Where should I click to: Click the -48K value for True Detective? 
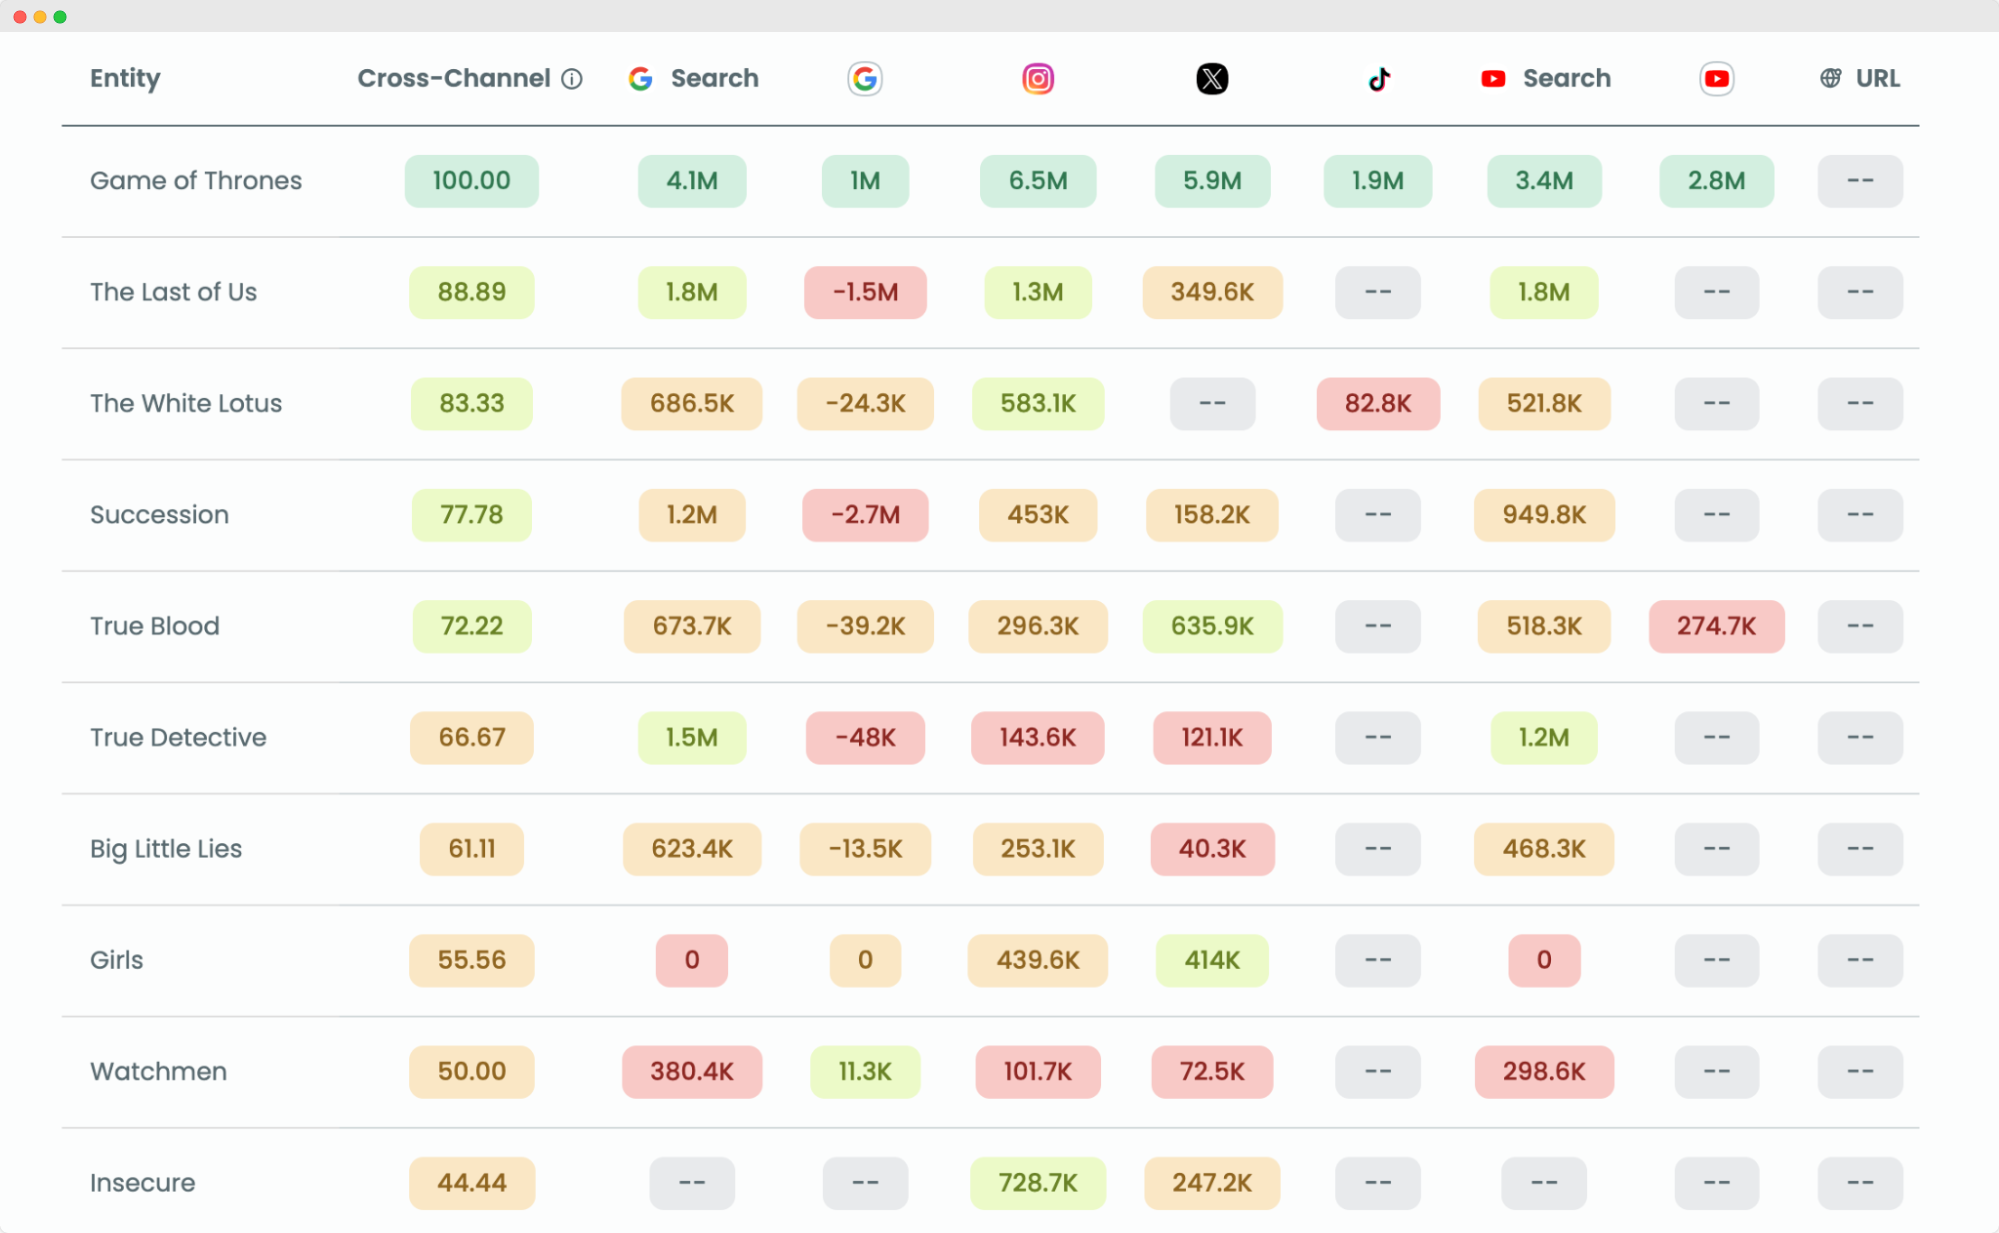point(865,737)
